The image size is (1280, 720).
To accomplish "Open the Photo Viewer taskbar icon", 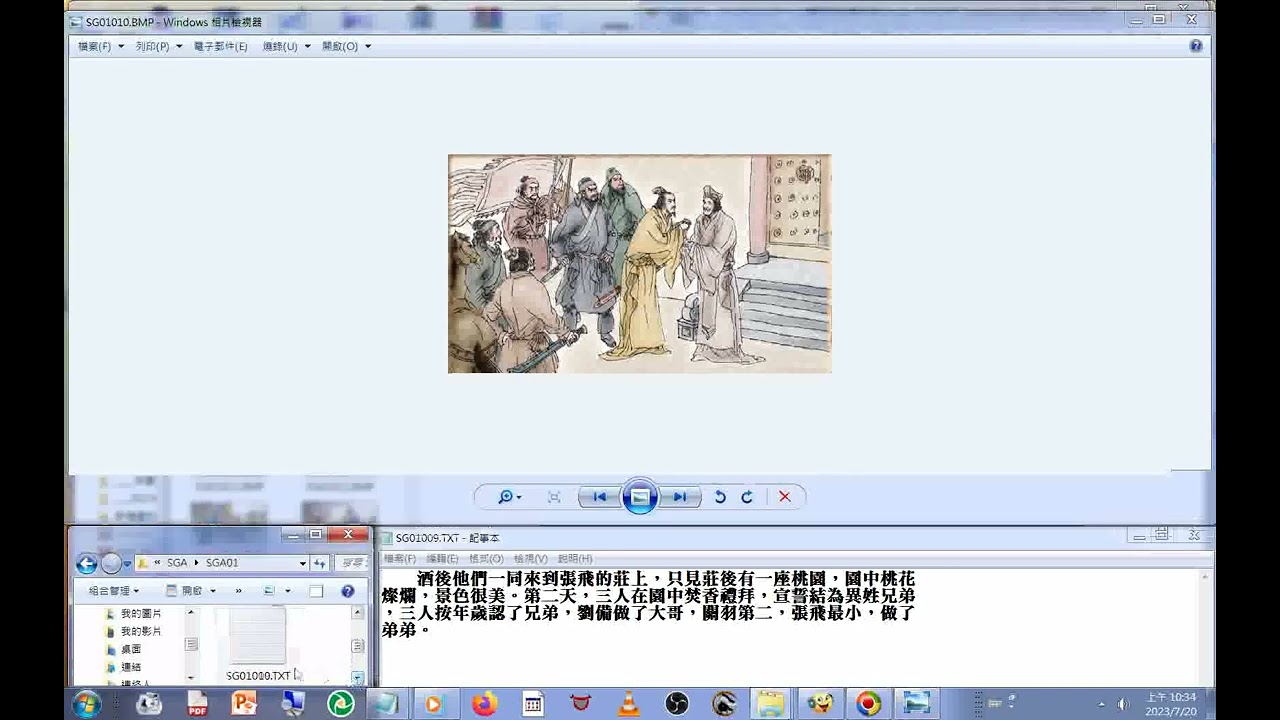I will click(916, 704).
